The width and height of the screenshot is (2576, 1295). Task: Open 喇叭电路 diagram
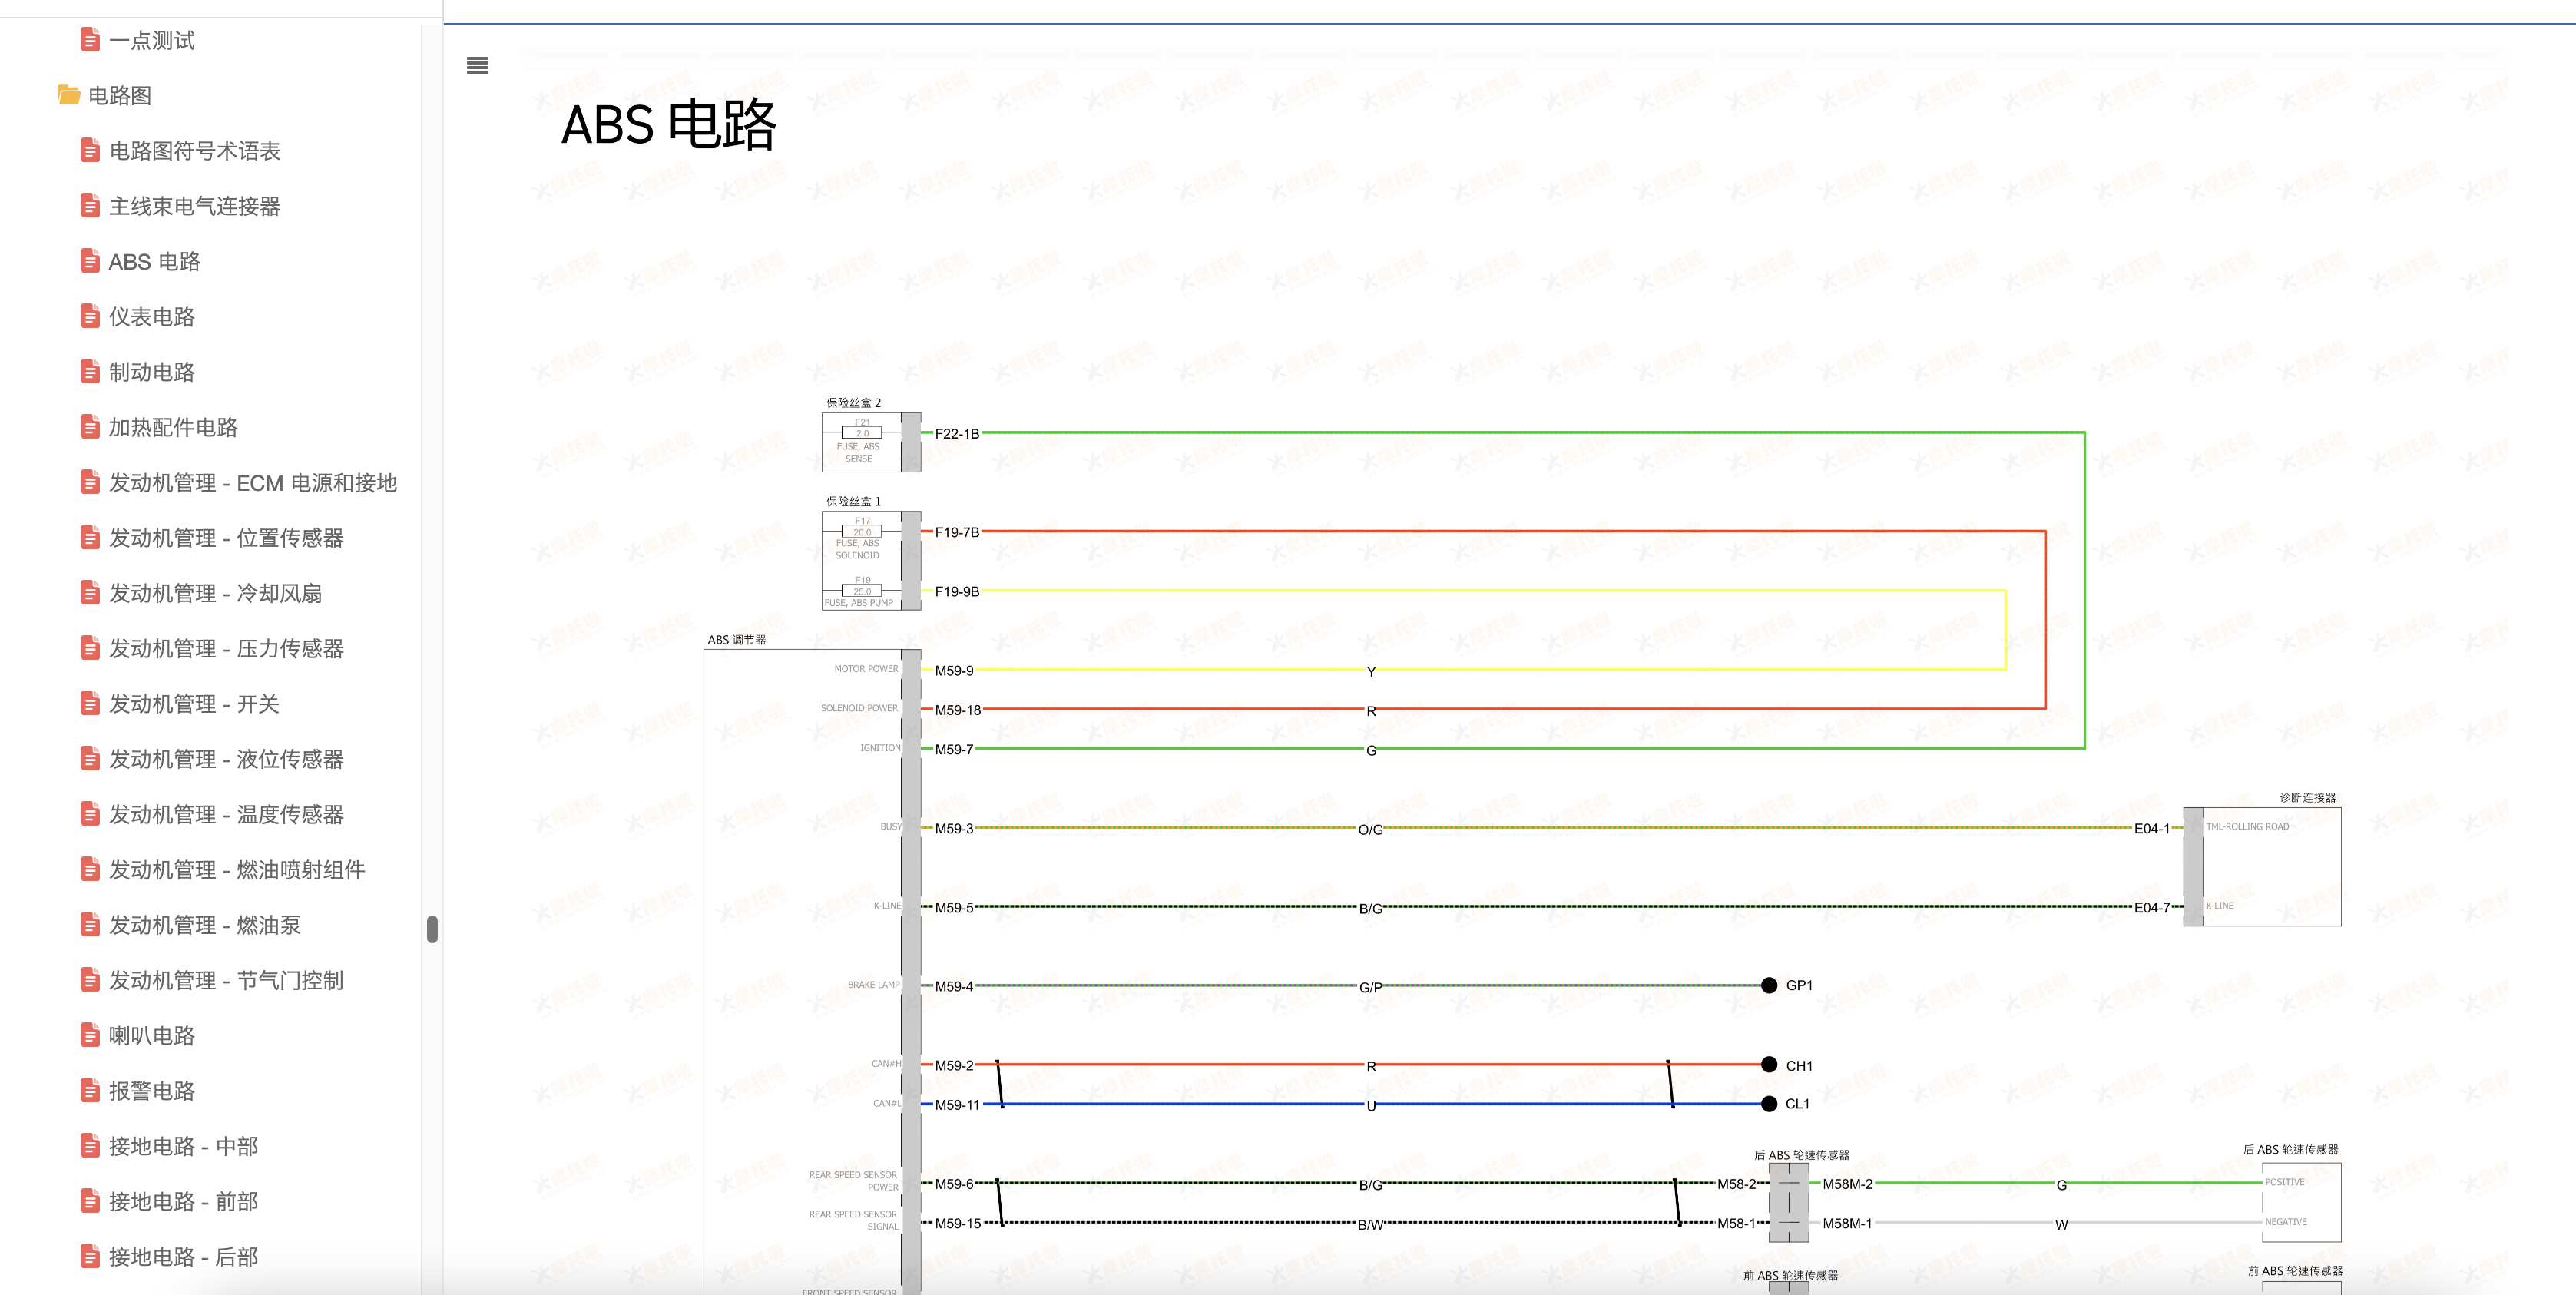[152, 1036]
